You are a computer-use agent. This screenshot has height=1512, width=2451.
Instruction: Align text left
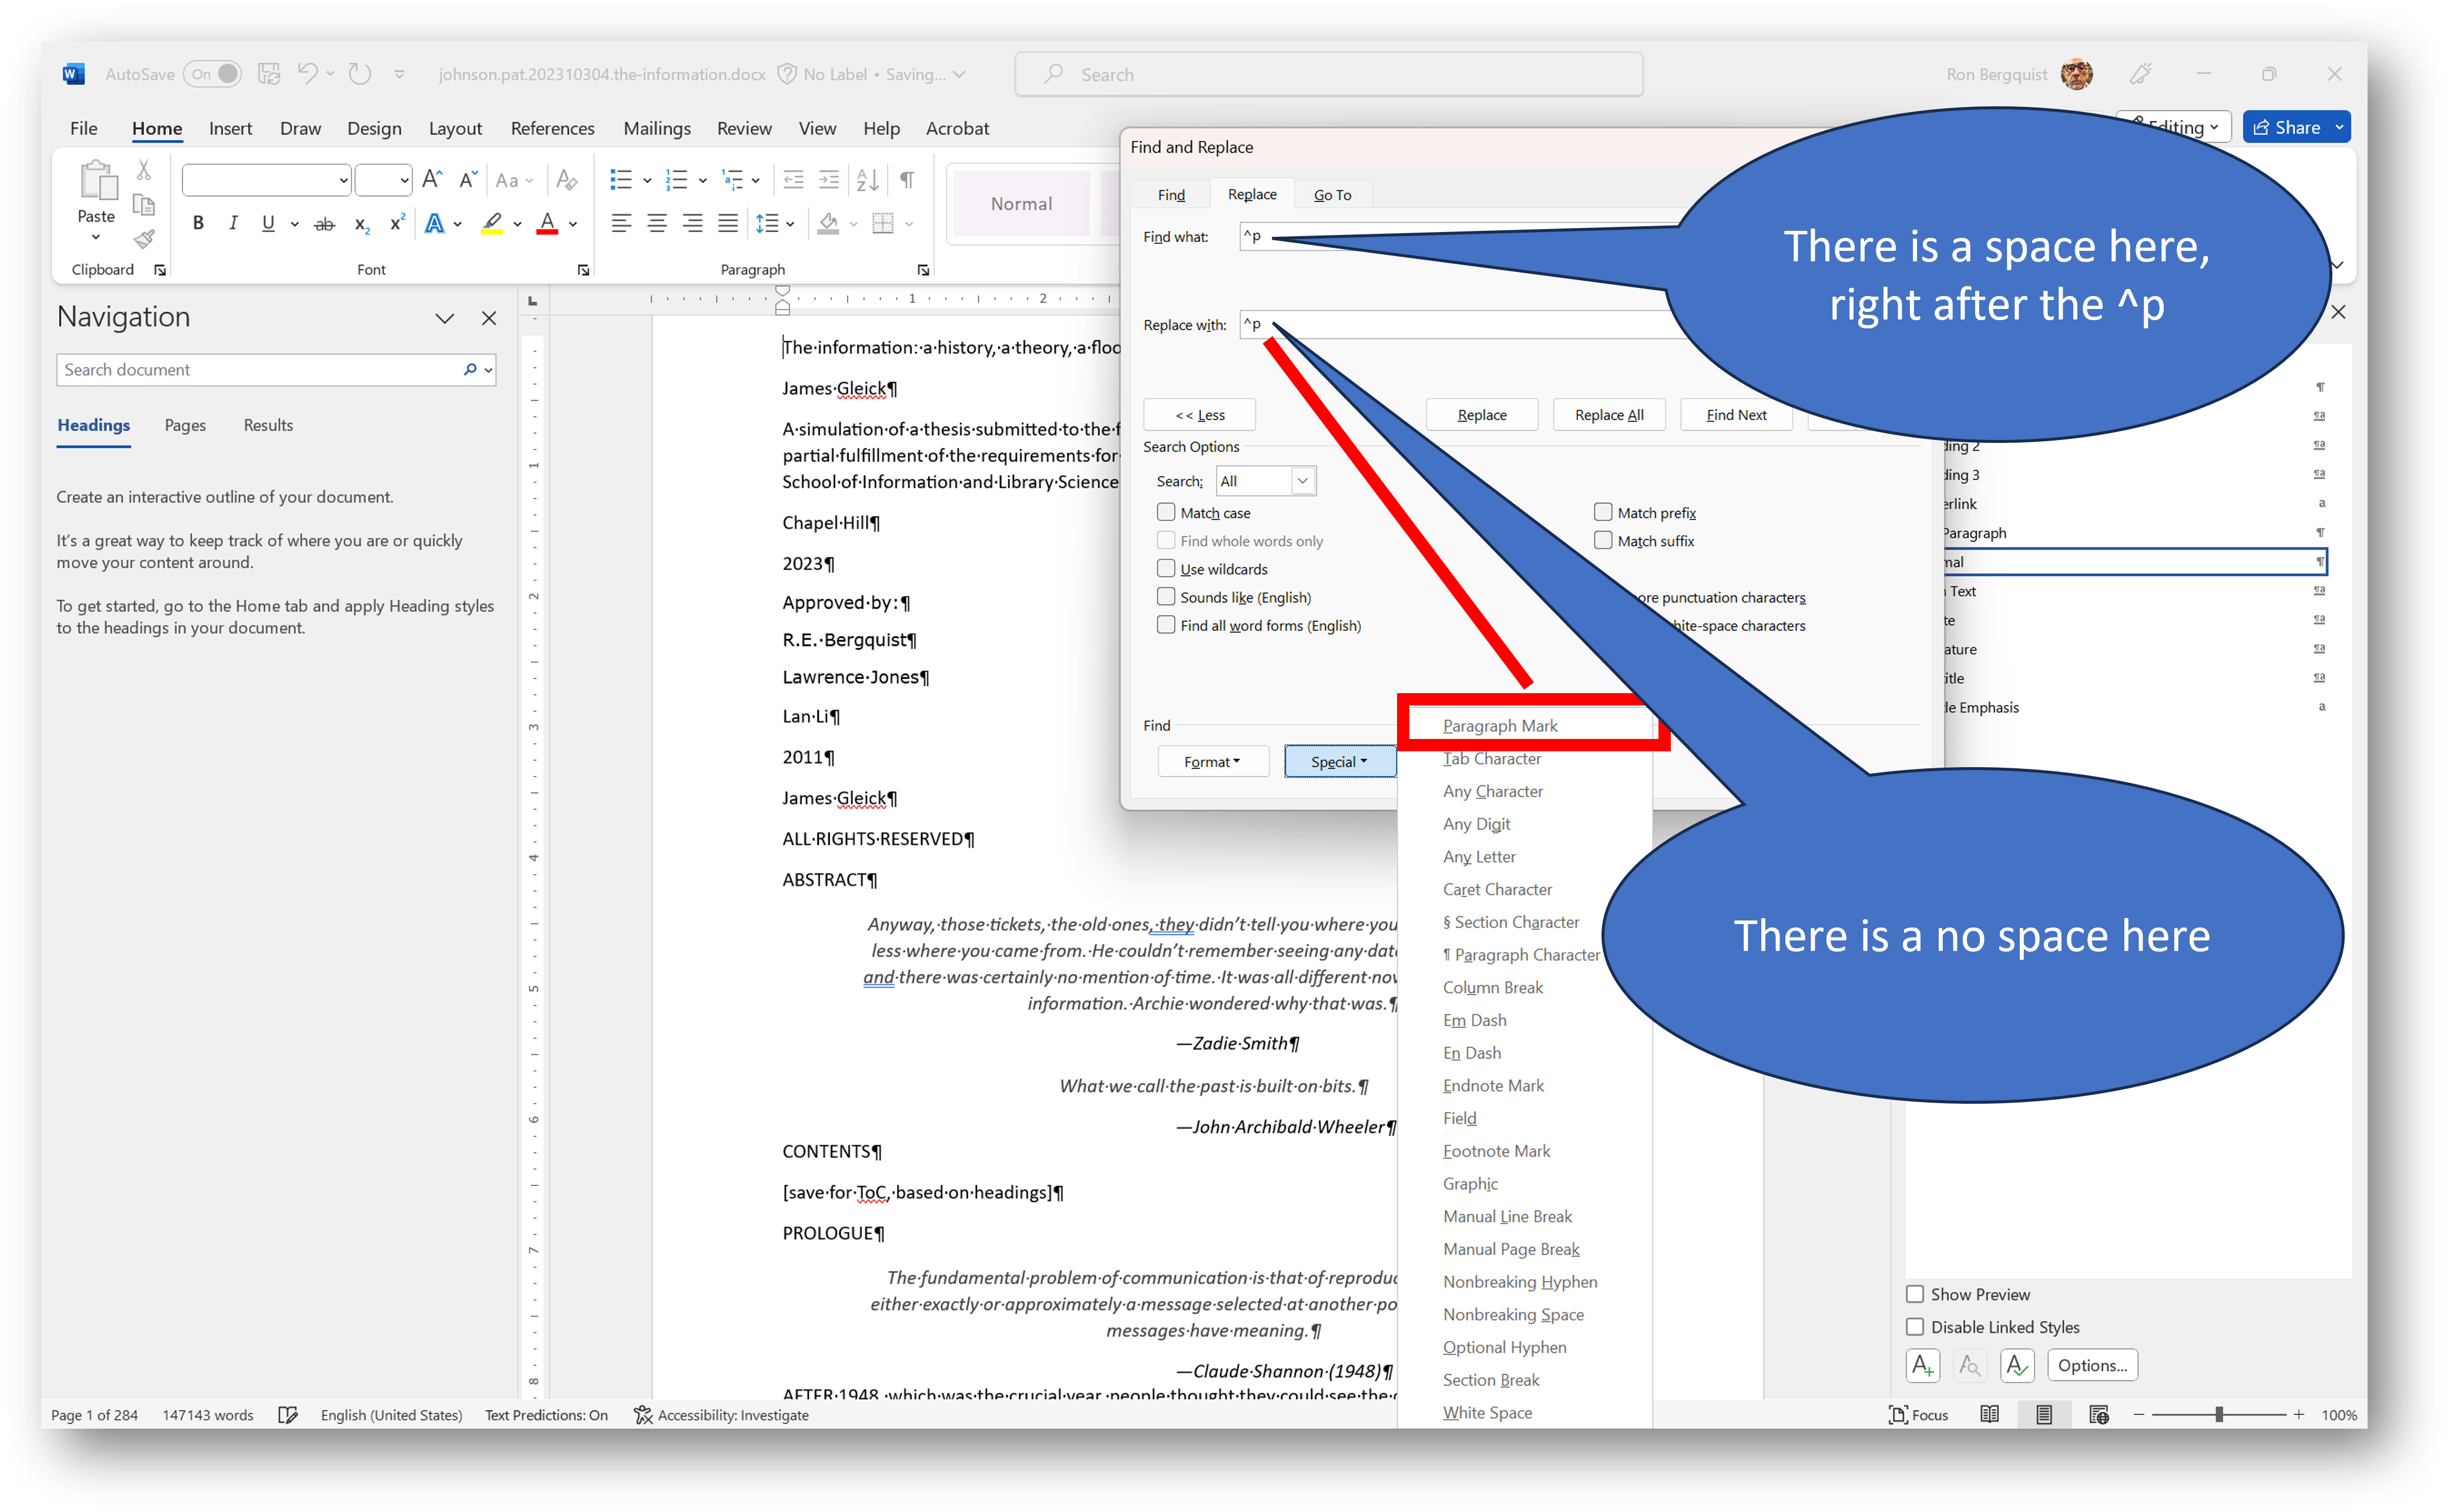click(x=621, y=224)
